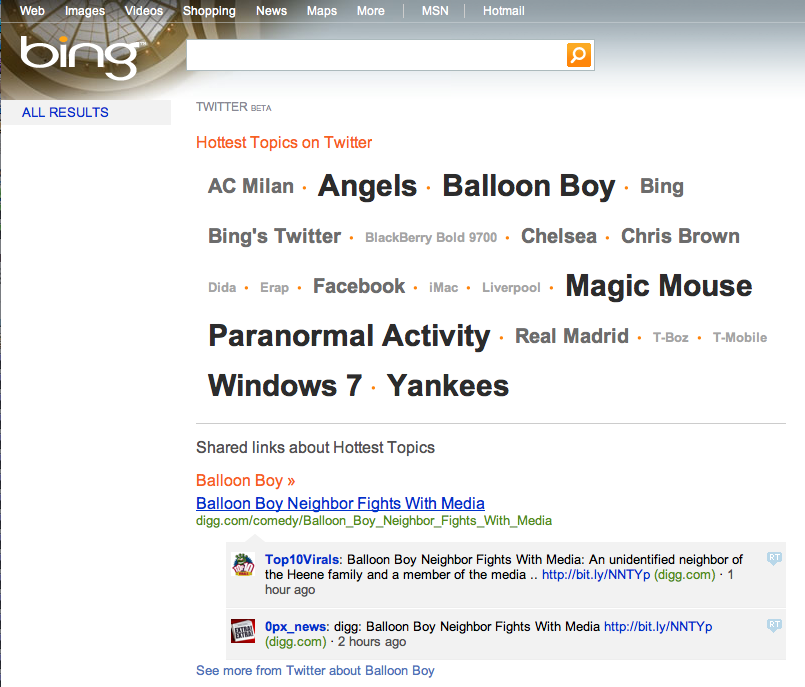Open the Top10Virals username link
The image size is (805, 687).
coord(302,559)
